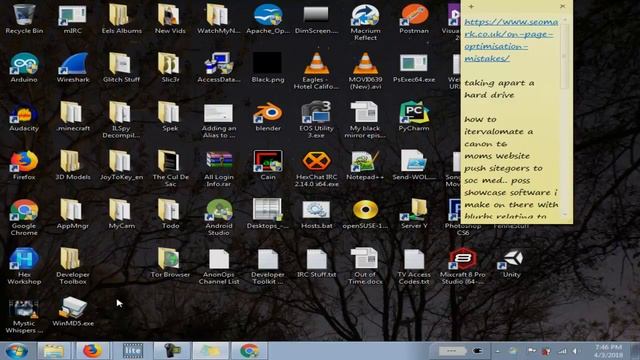Select the IRC Stuff.txt file
This screenshot has height=360, width=640.
(316, 263)
